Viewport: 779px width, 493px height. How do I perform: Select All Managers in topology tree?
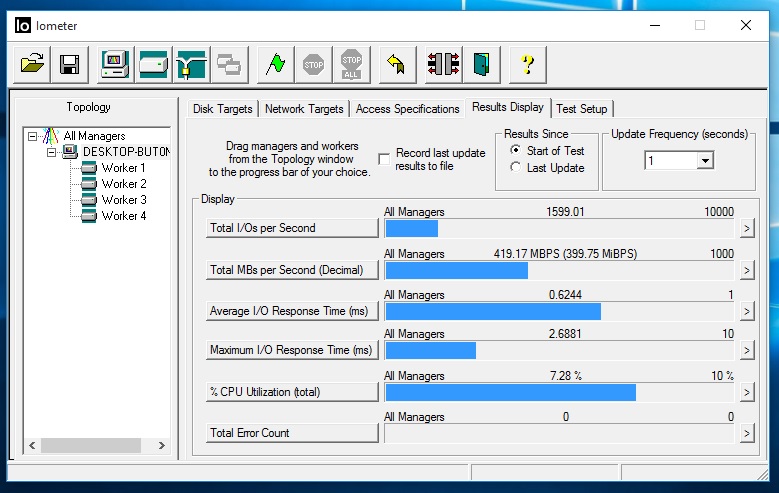click(94, 136)
